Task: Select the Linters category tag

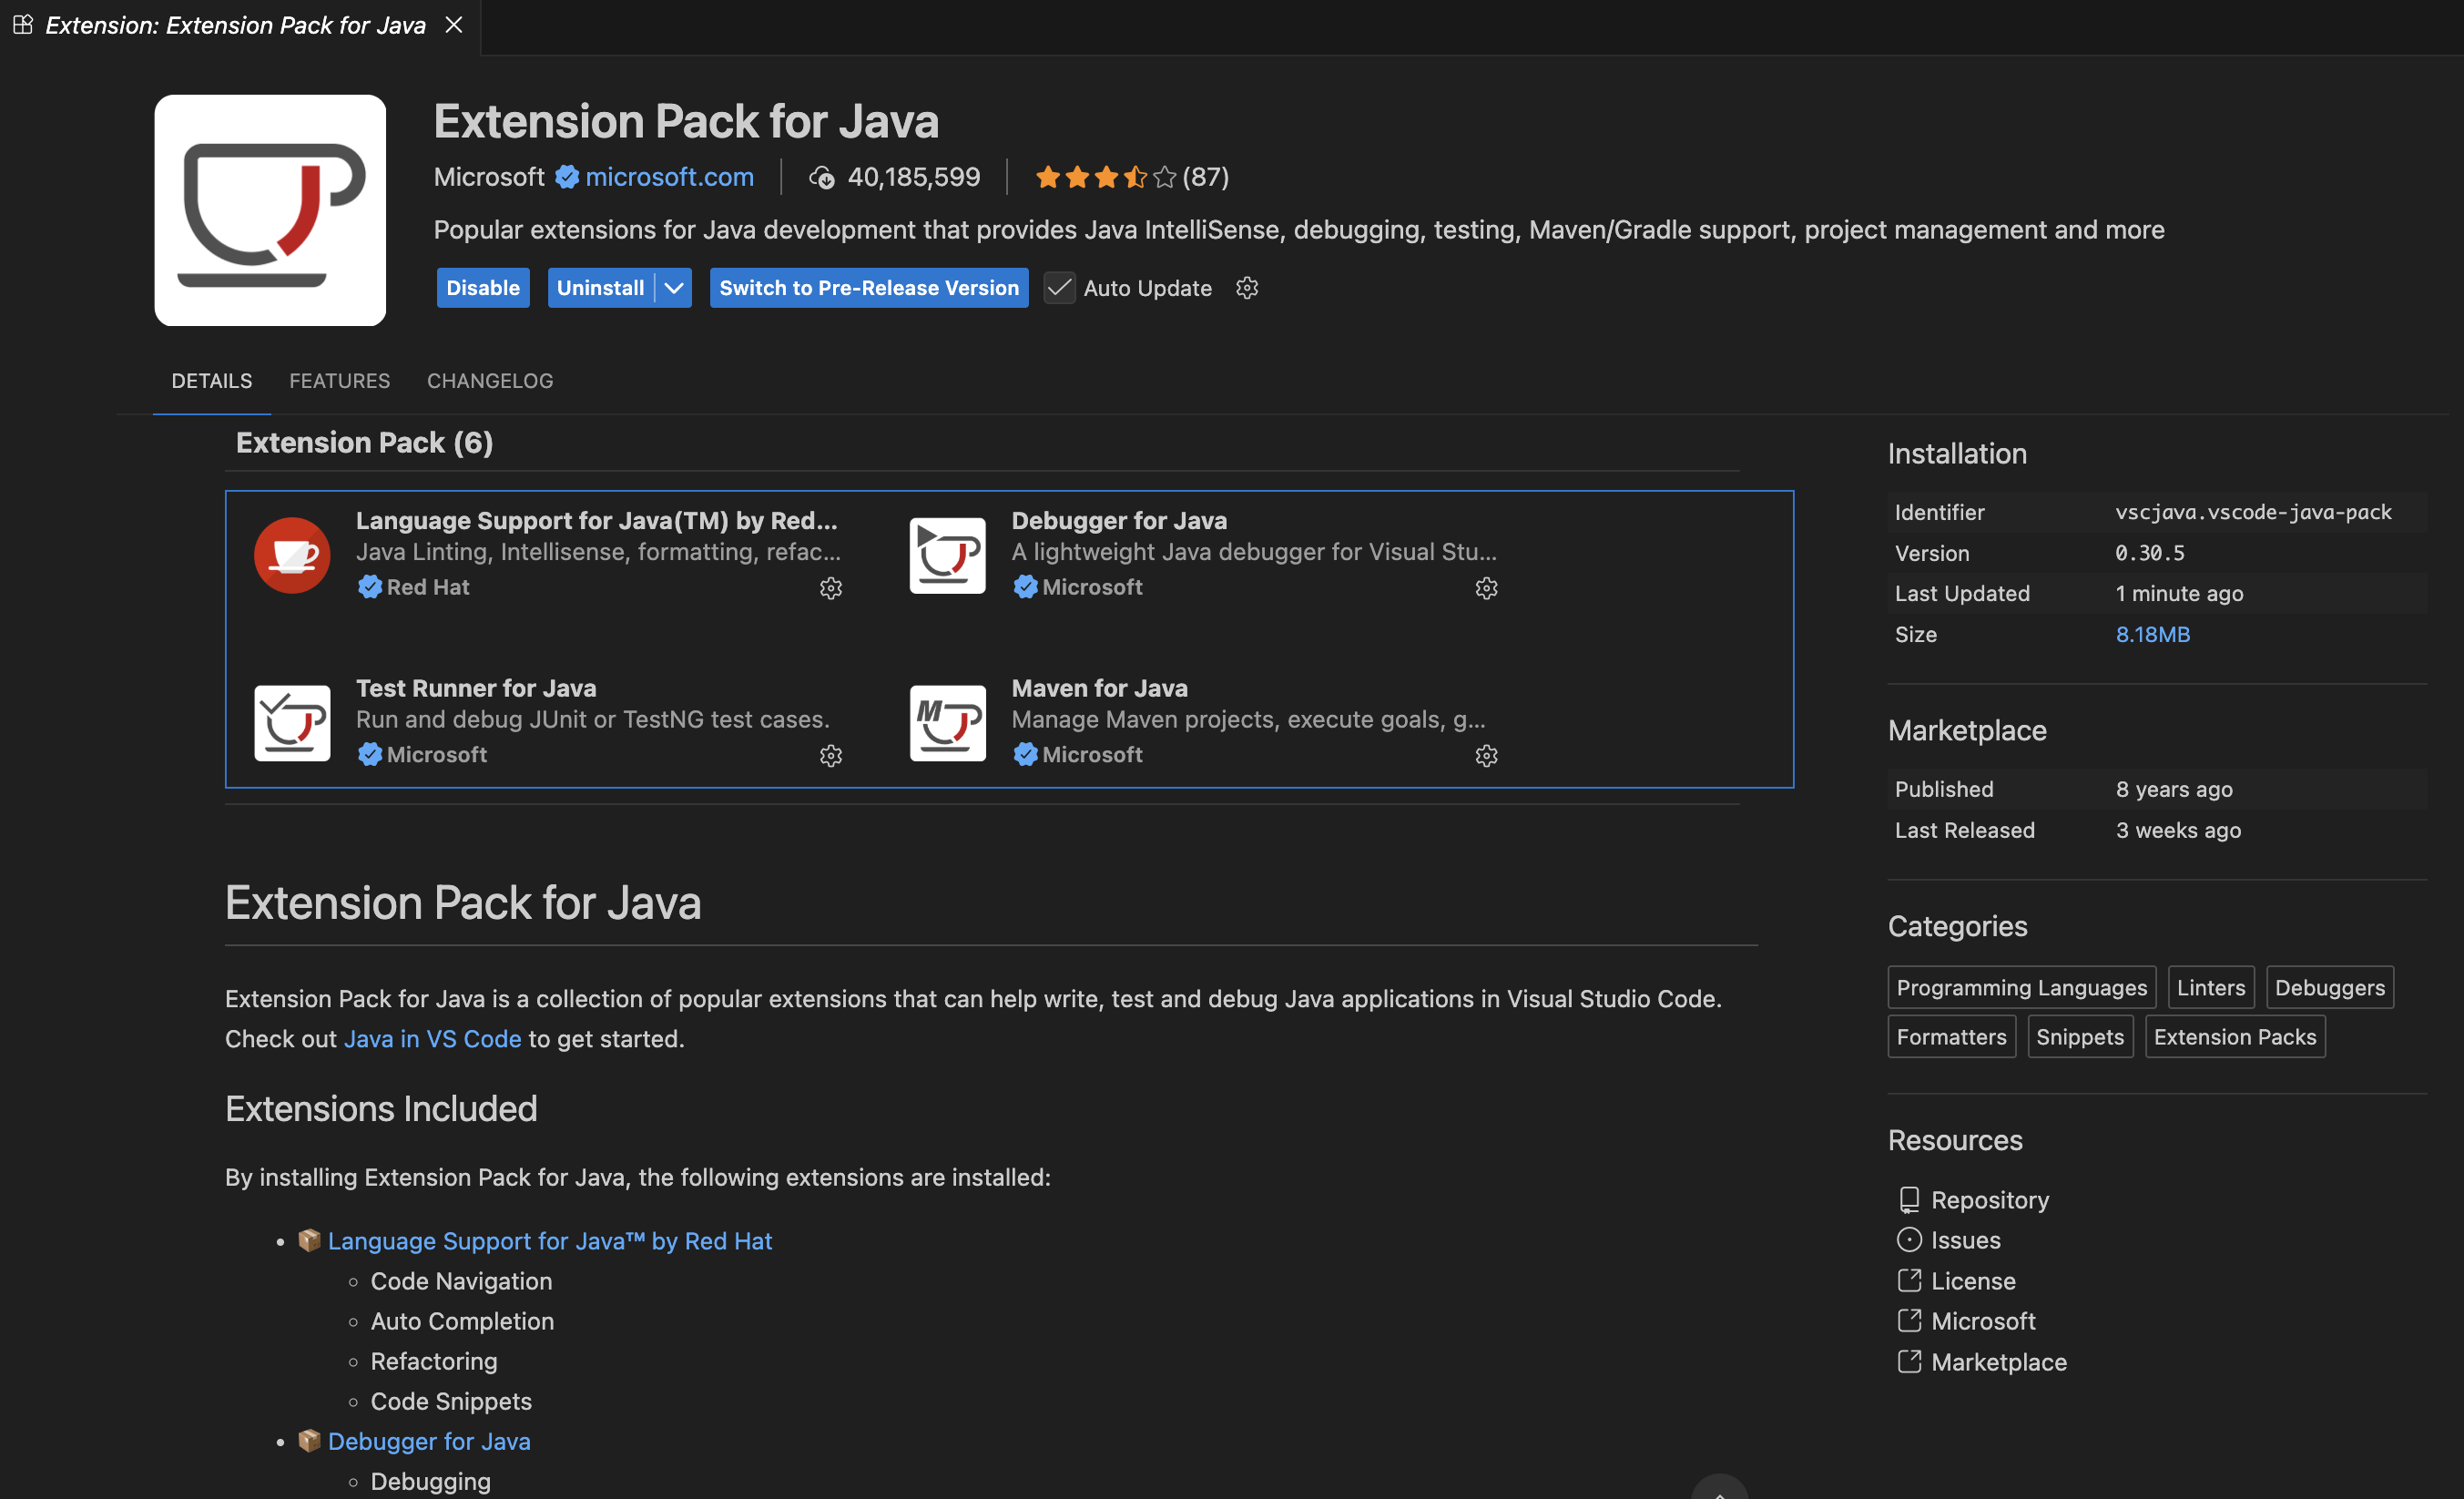Action: [x=2210, y=988]
